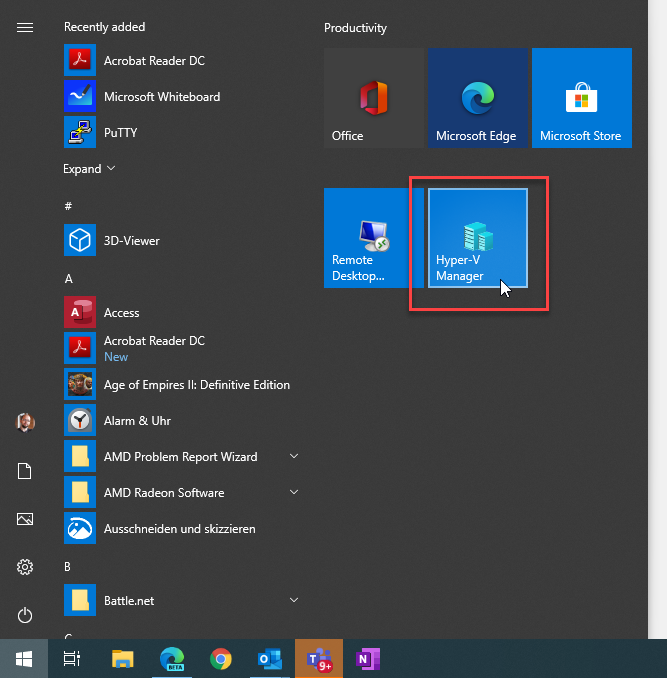This screenshot has height=678, width=667.
Task: Open the Remote Desktop tile
Action: pyautogui.click(x=373, y=238)
